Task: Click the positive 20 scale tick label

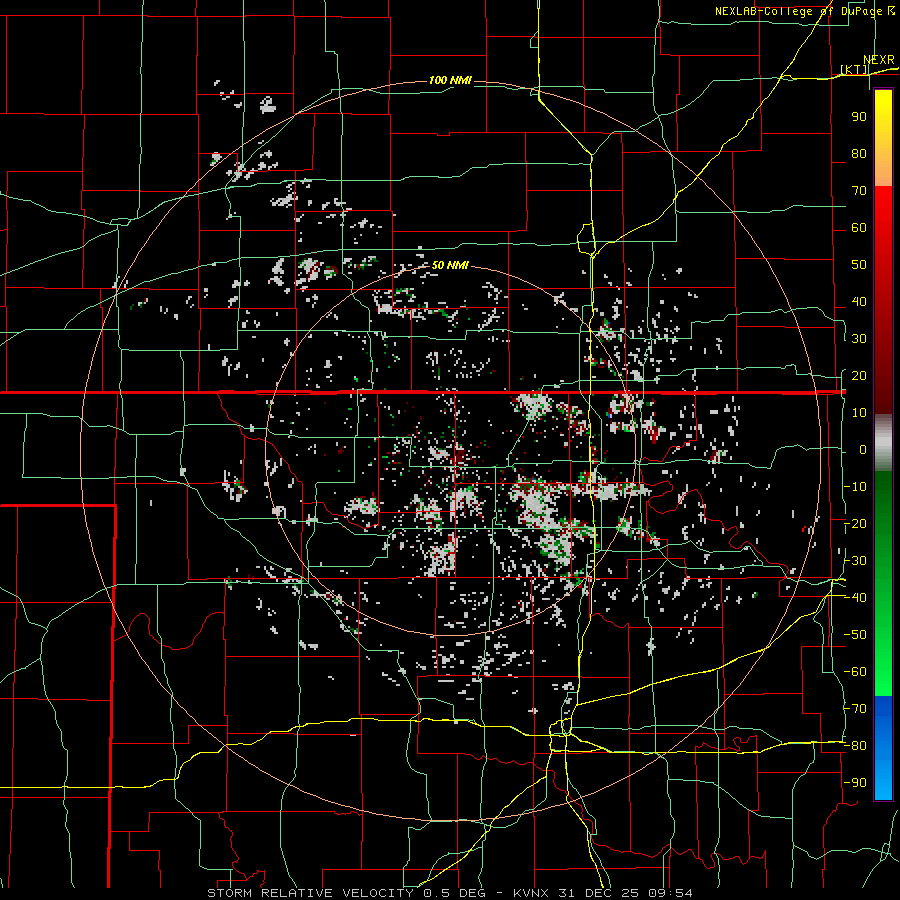Action: pos(859,376)
